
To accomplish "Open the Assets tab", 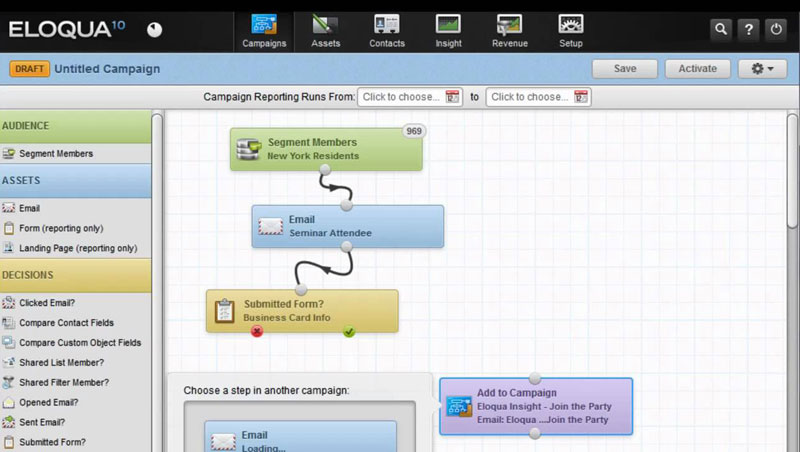I will tap(326, 32).
